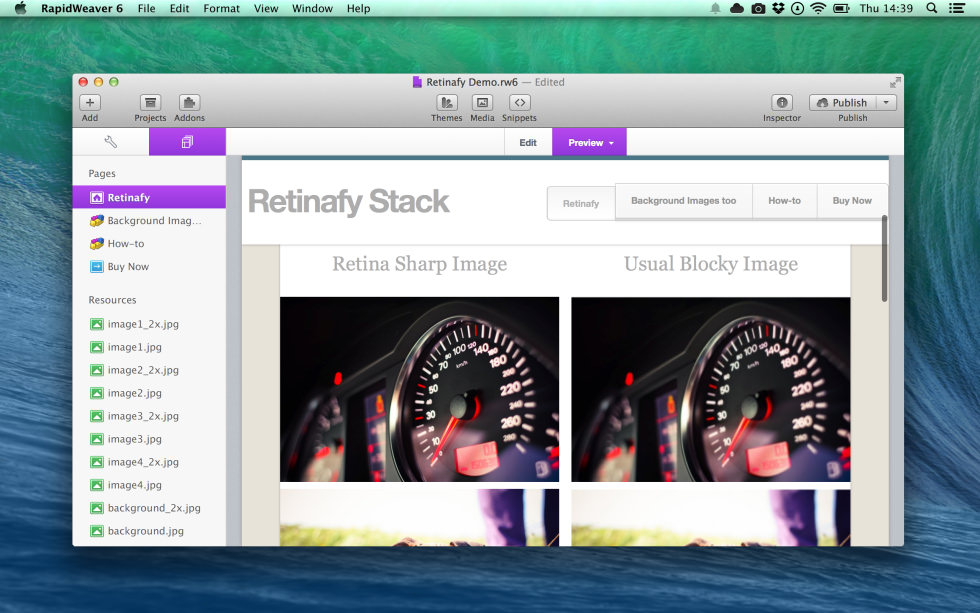
Task: Click the Retina Sharp speedometer image
Action: pos(419,389)
